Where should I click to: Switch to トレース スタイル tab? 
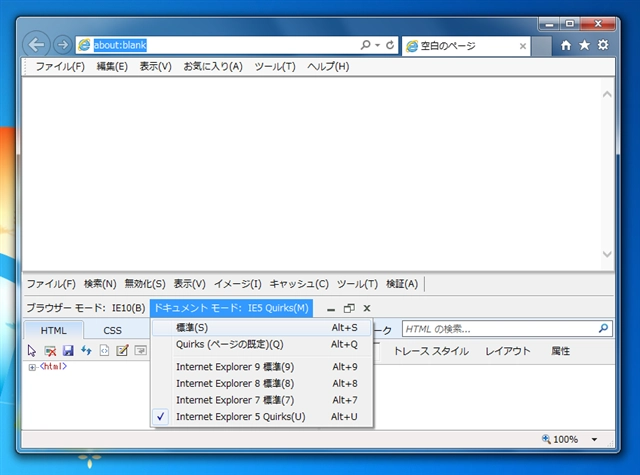(x=431, y=351)
